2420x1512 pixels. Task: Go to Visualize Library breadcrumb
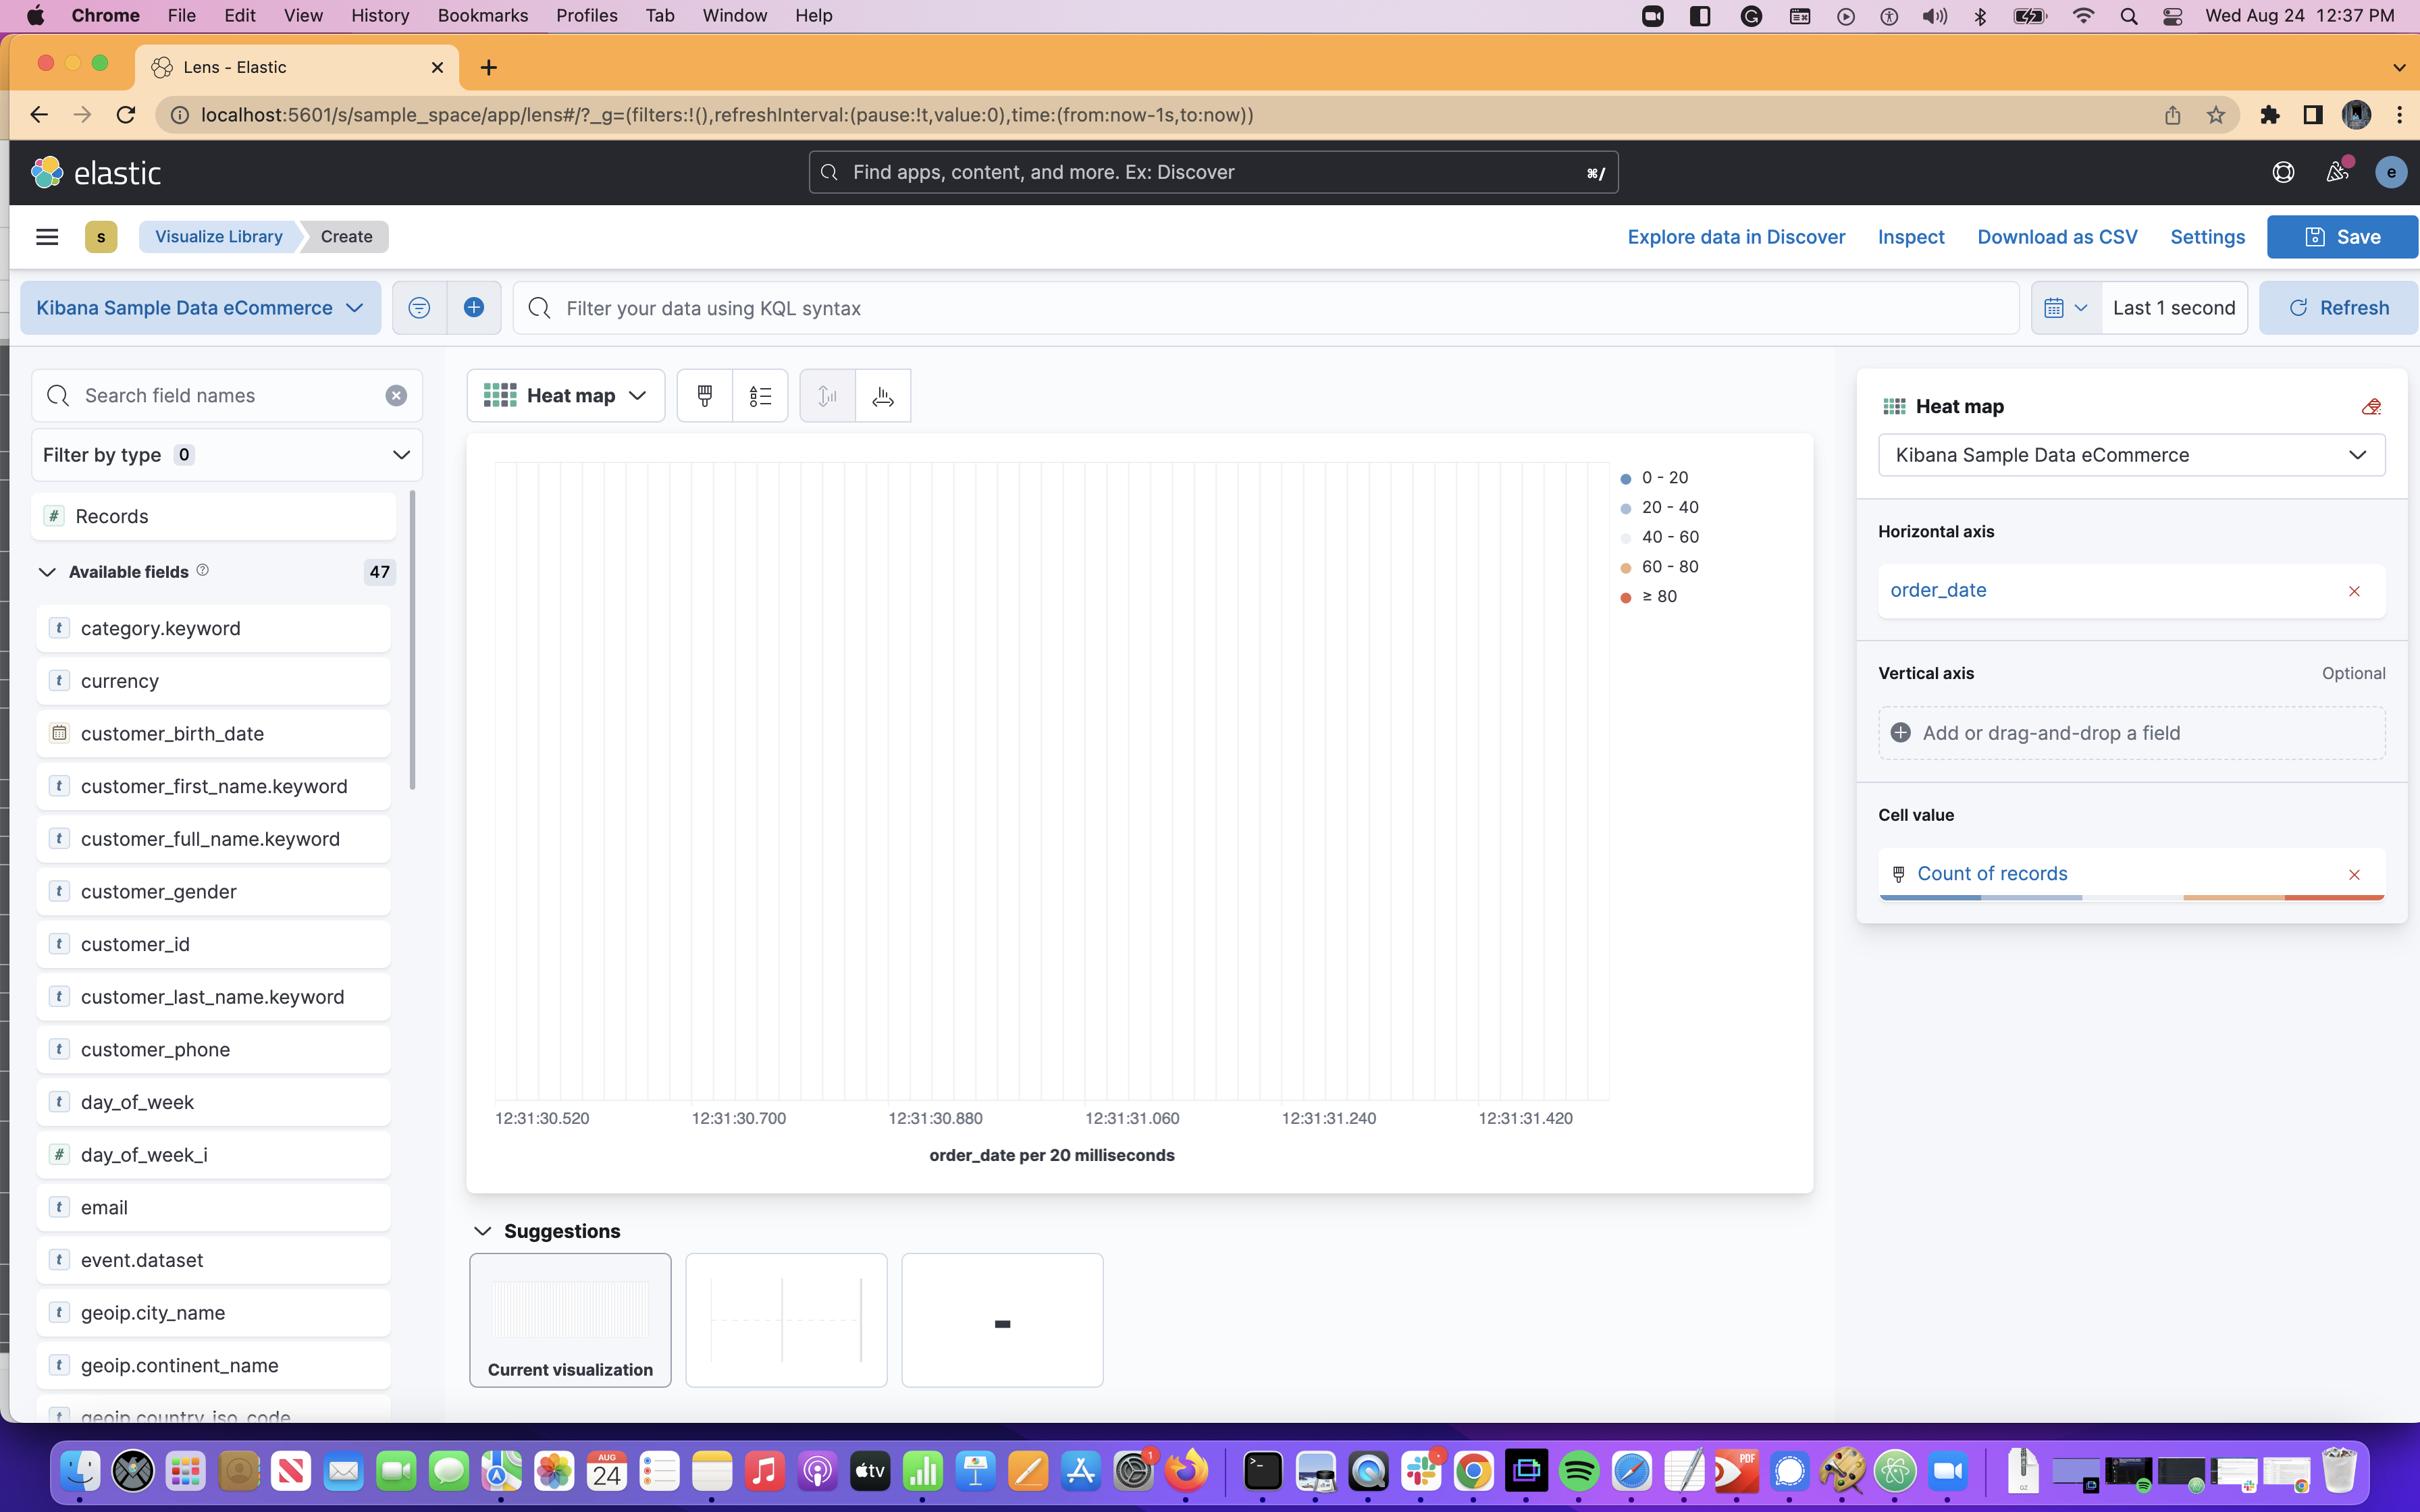(x=218, y=237)
